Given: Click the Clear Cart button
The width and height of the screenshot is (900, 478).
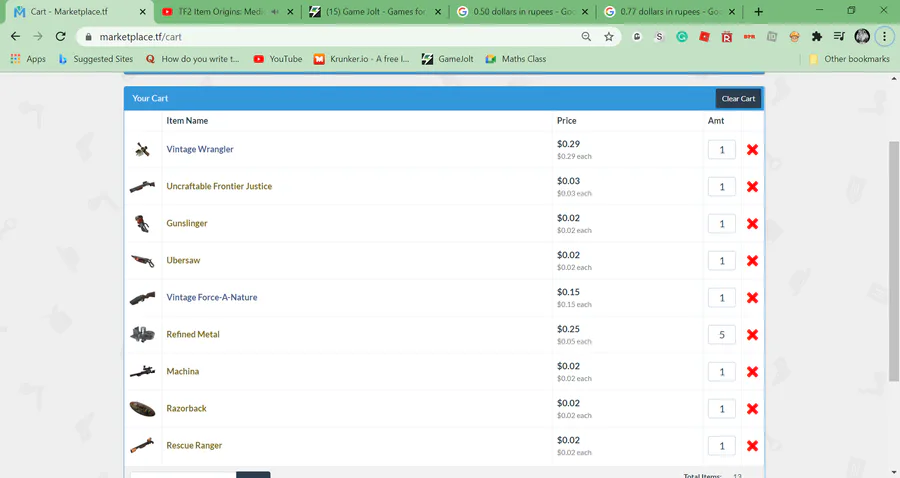Looking at the screenshot, I should pos(738,98).
